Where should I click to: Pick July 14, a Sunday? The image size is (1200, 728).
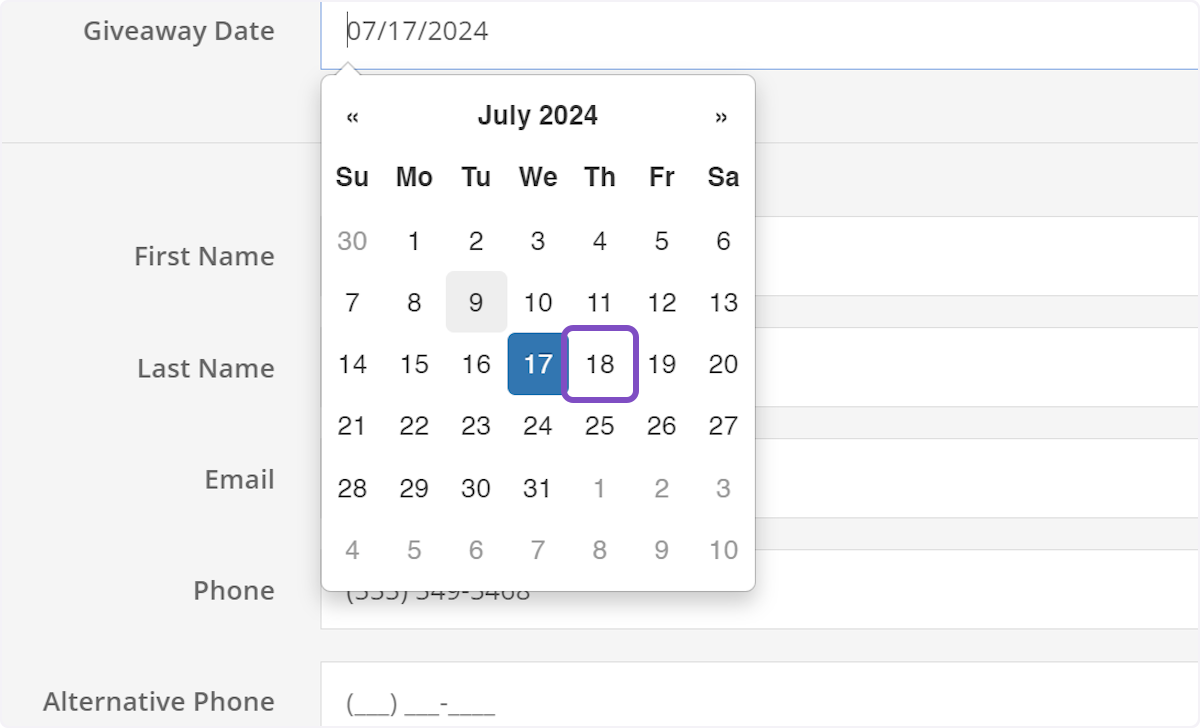tap(352, 364)
